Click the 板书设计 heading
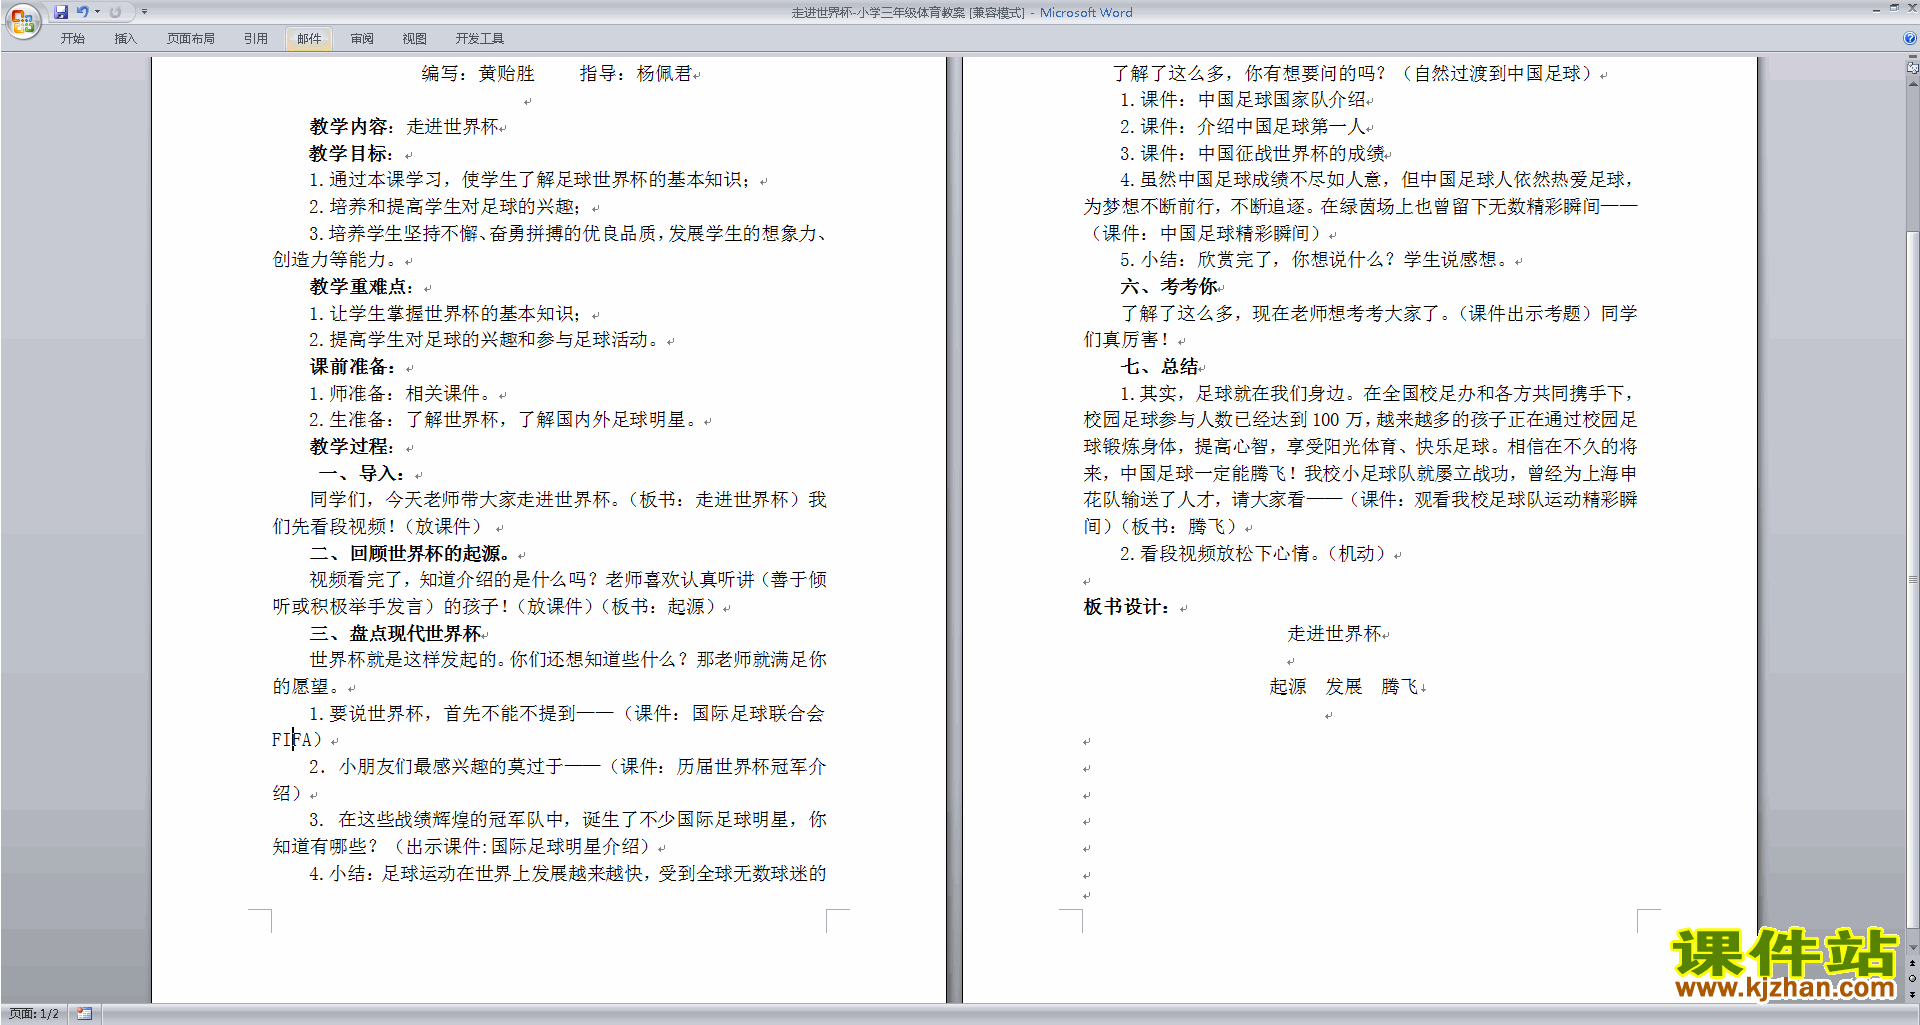This screenshot has width=1920, height=1025. pos(1126,607)
